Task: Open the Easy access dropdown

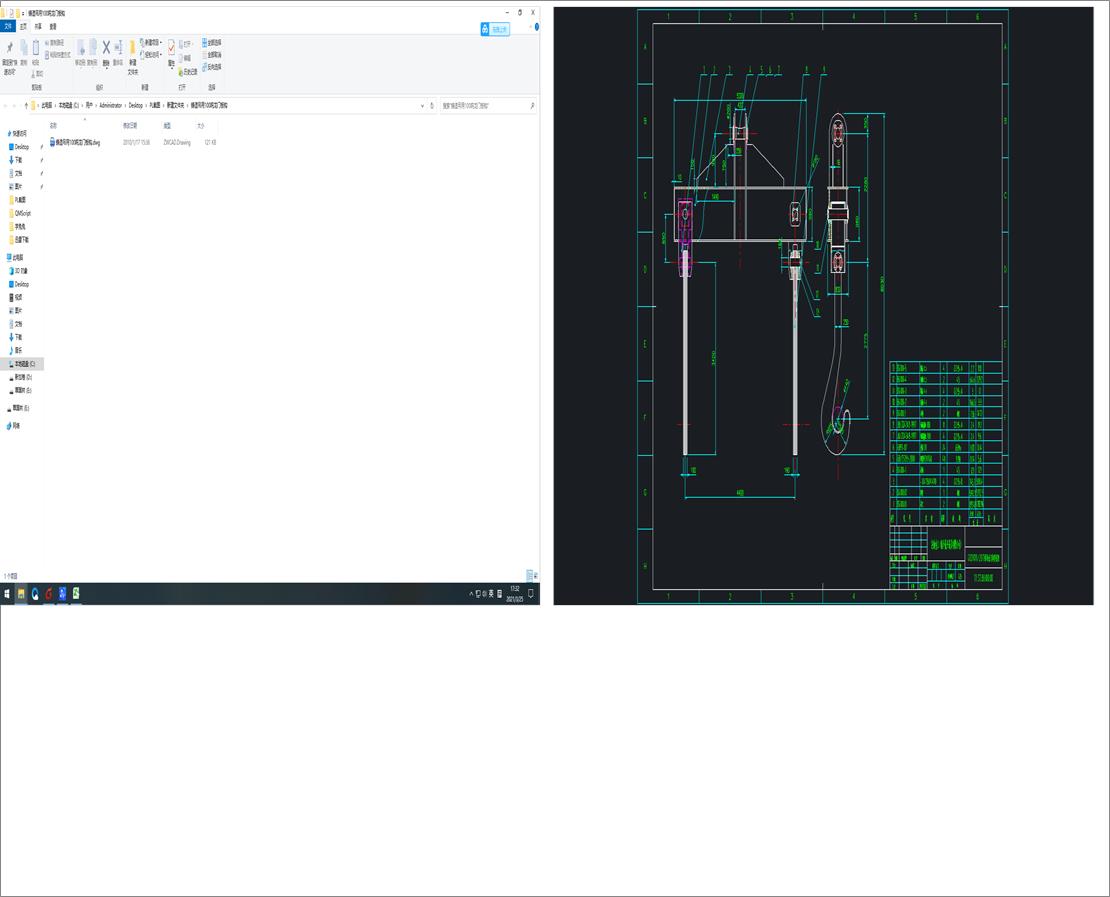Action: (153, 55)
